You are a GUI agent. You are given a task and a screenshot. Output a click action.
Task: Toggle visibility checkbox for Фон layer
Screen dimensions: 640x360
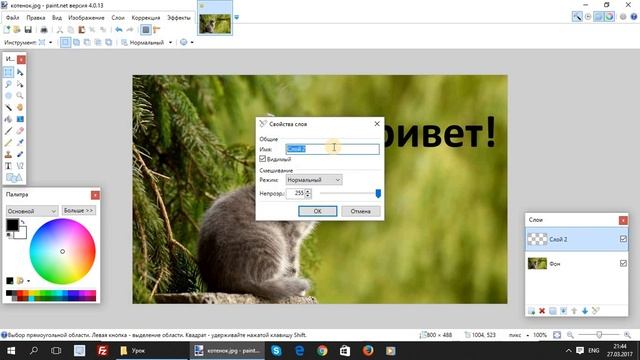(623, 264)
